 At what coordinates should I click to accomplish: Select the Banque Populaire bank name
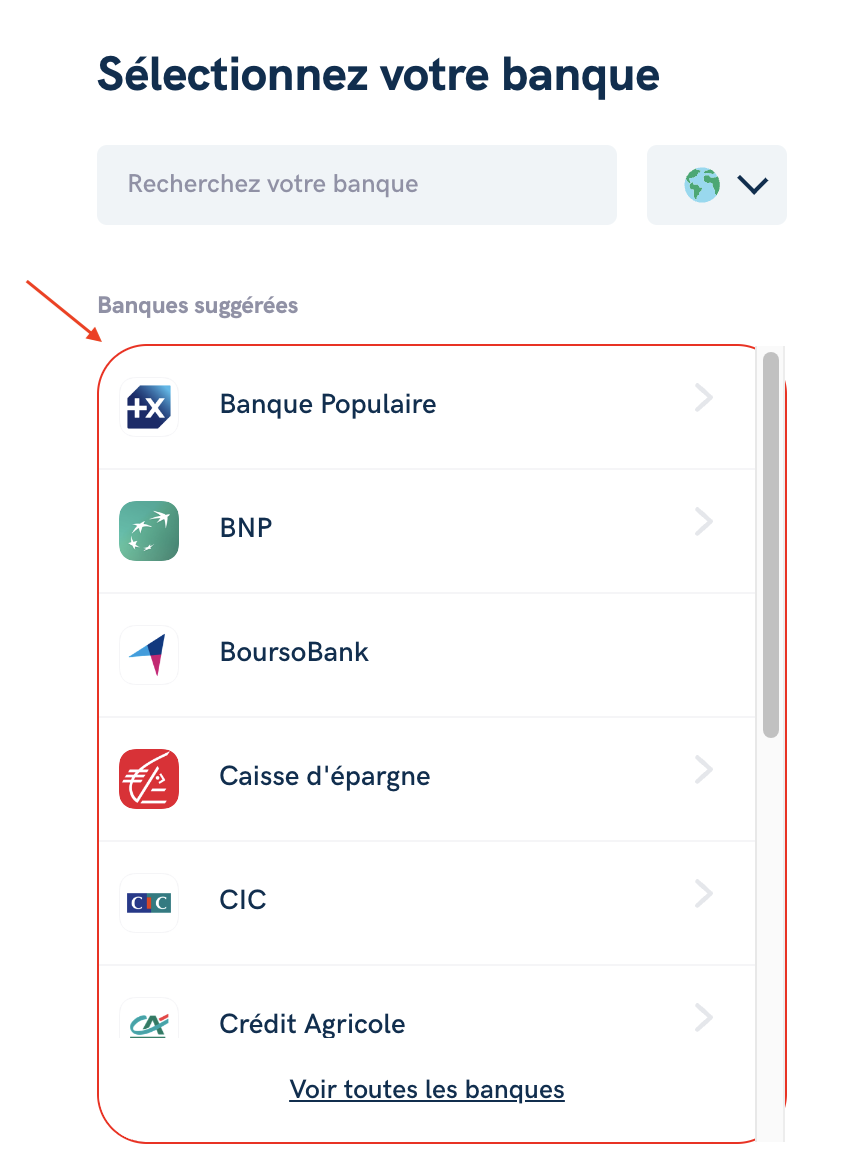[x=328, y=404]
